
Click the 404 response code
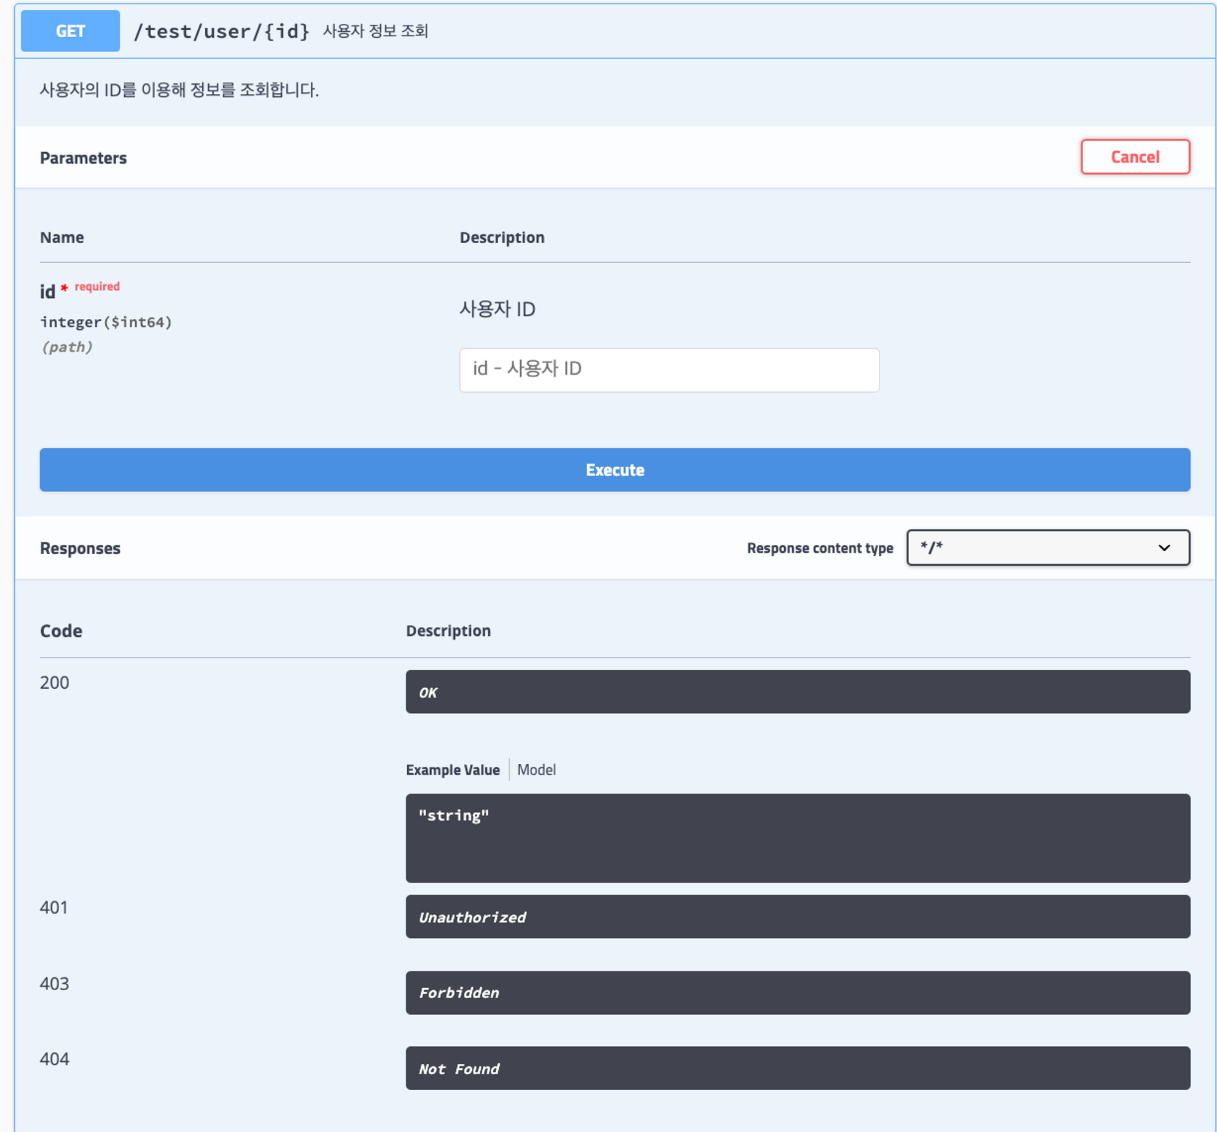click(55, 1059)
